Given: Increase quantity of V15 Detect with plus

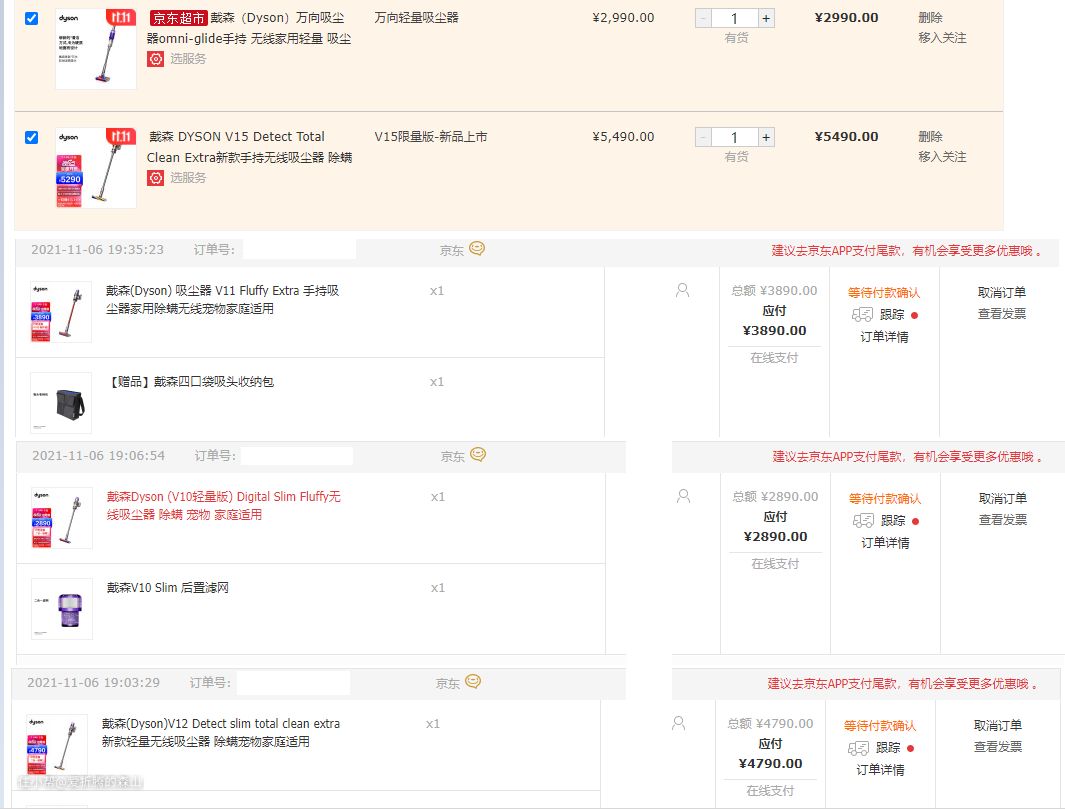Looking at the screenshot, I should [766, 137].
